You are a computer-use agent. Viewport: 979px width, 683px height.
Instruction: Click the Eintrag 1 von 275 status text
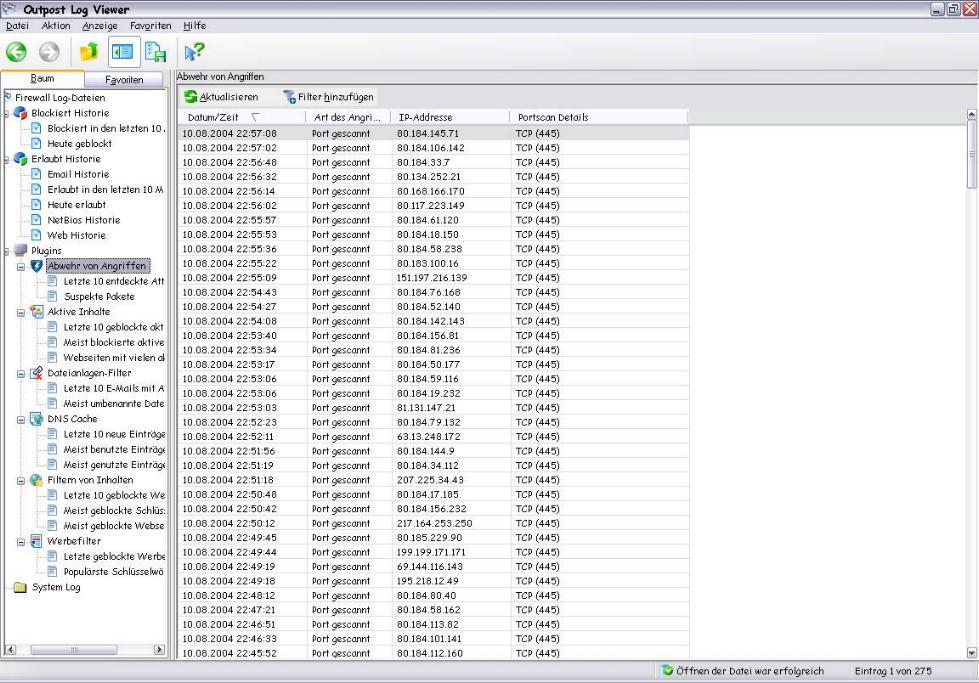(893, 671)
